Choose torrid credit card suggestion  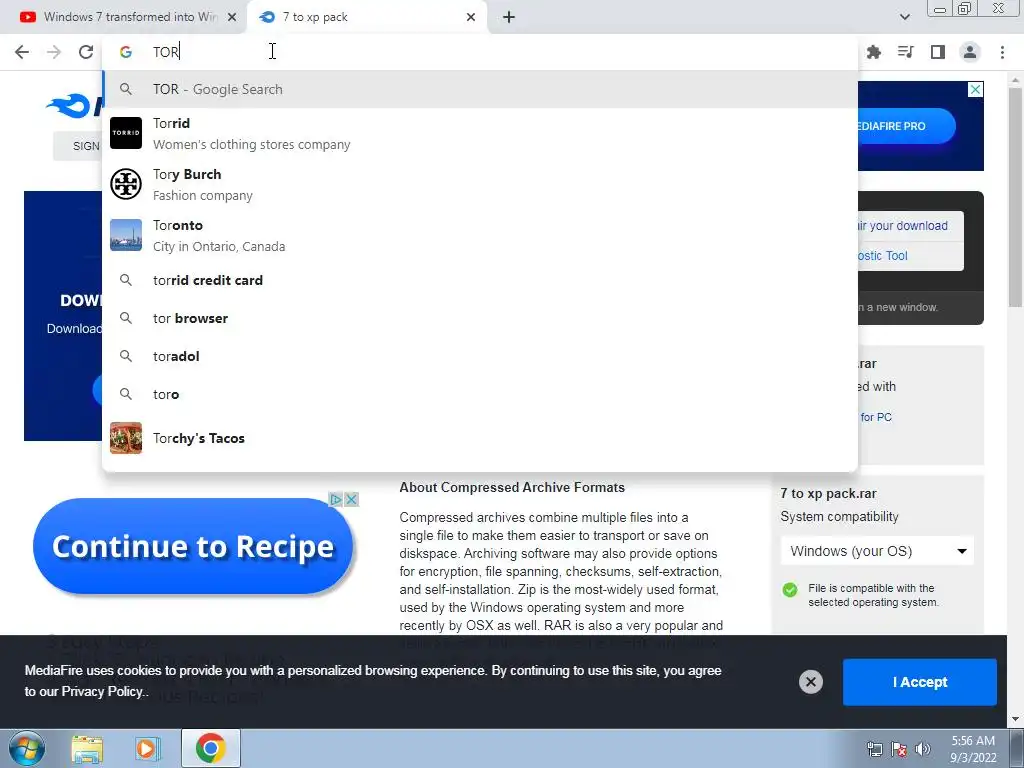click(x=480, y=280)
